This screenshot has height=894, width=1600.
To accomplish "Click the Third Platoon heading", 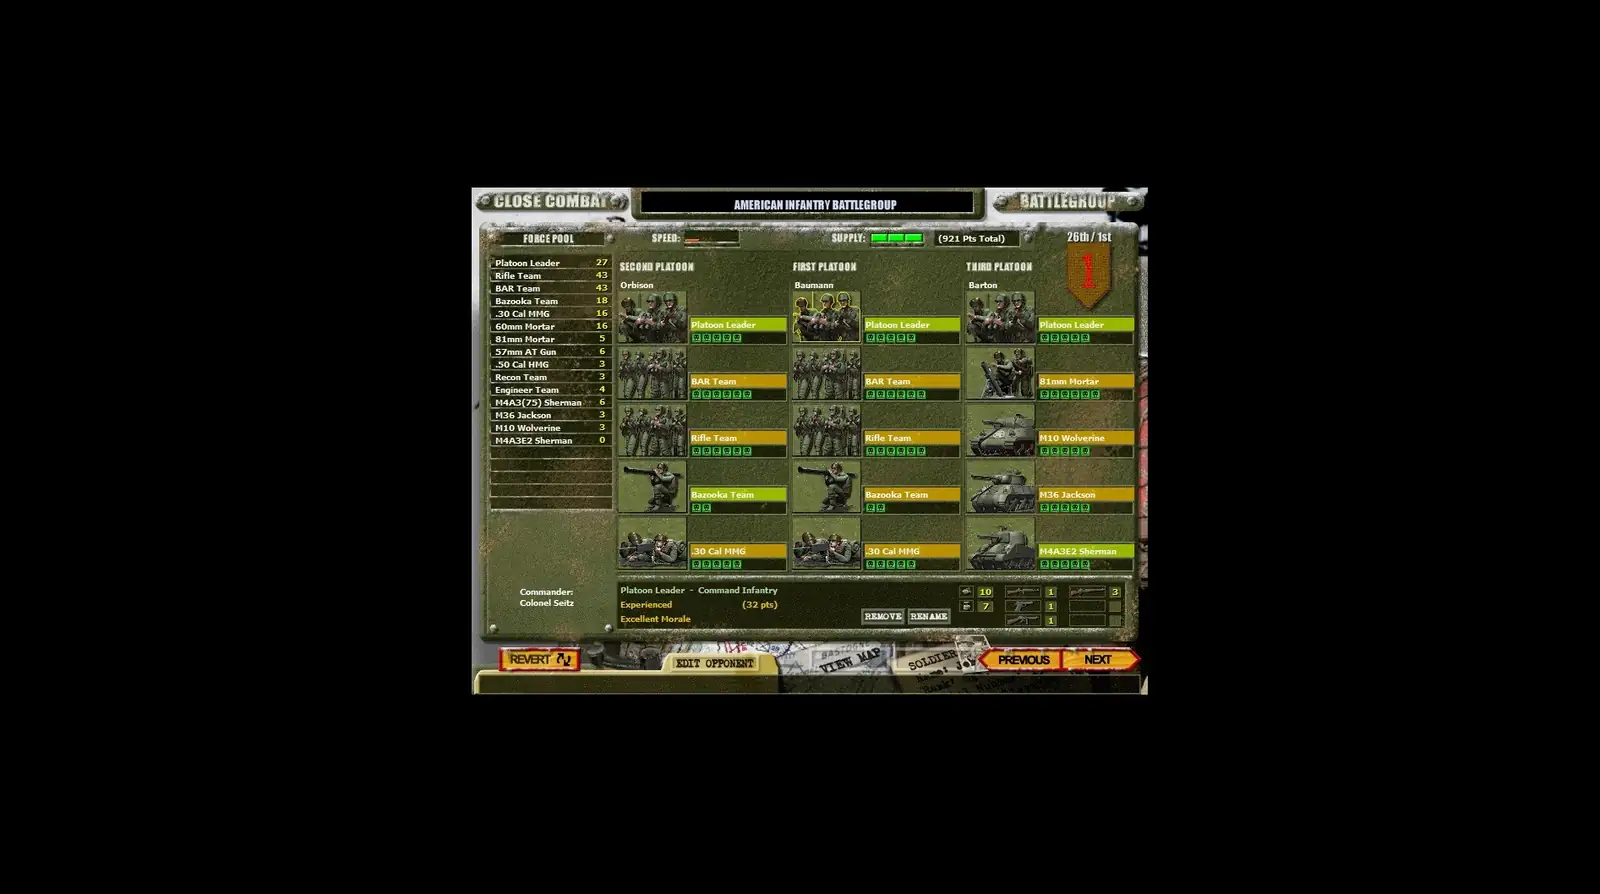I will (999, 267).
